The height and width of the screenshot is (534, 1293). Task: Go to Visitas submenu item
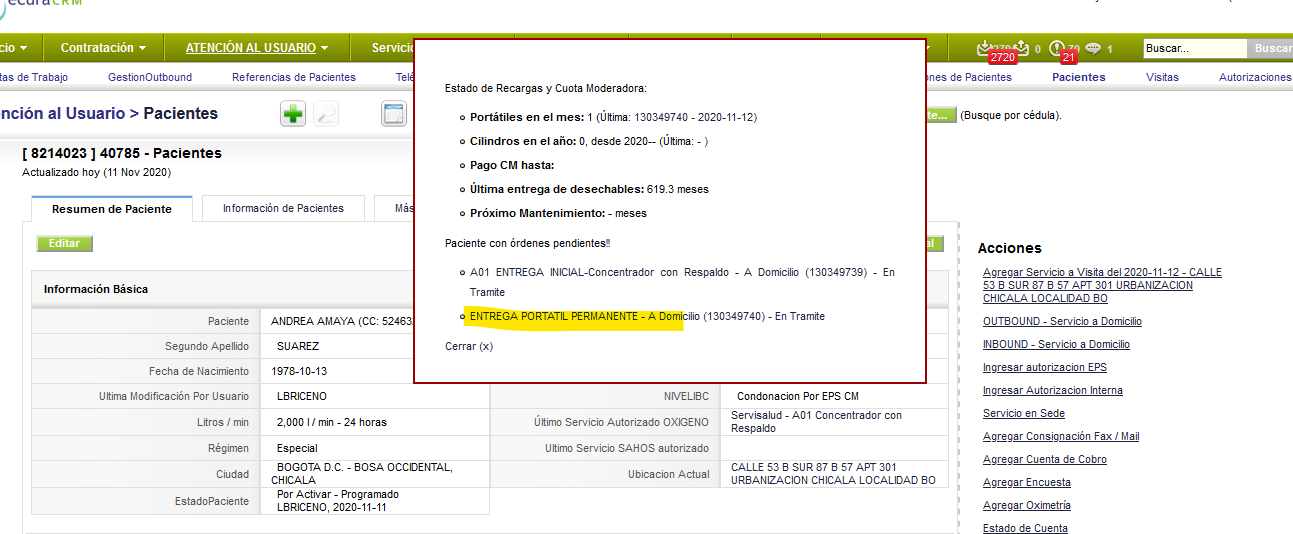(1162, 77)
